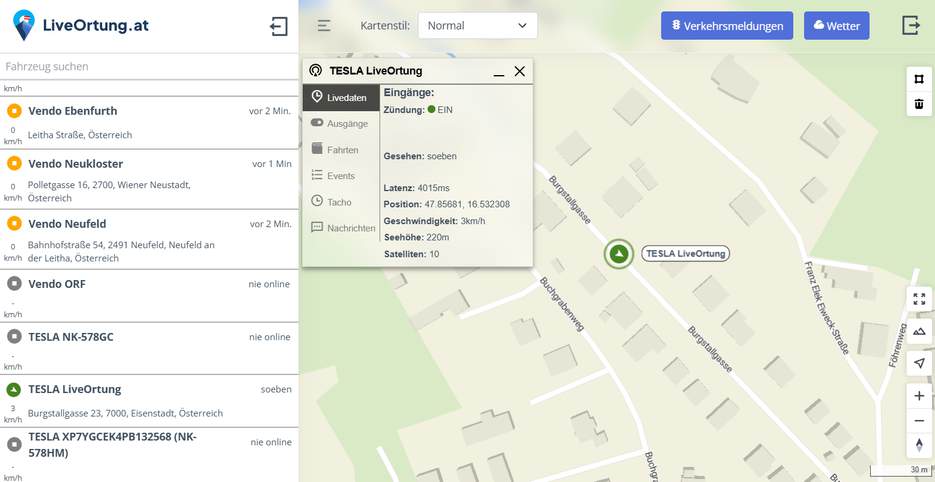Screen dimensions: 935x482
Task: Click the orange status icon of Vendo Ebenfurth
Action: tap(14, 111)
